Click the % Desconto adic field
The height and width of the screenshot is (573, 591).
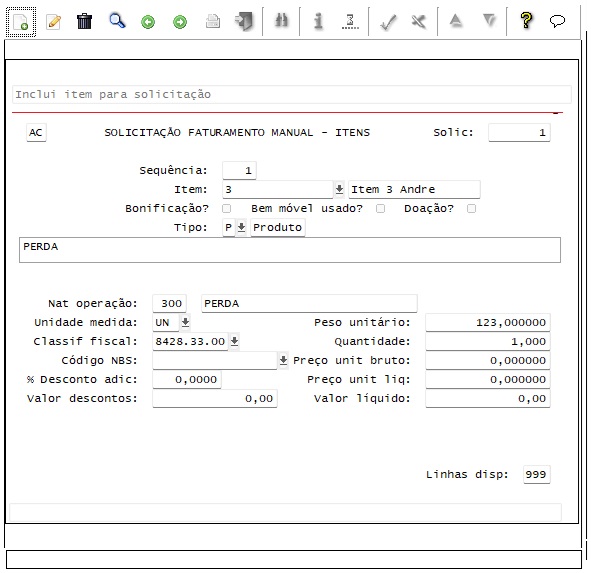point(187,379)
